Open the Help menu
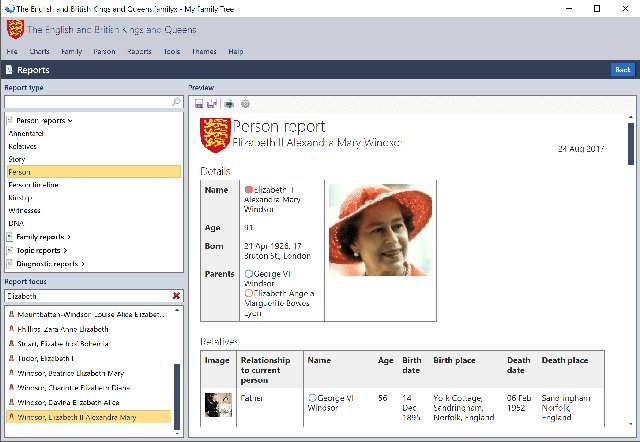 [236, 51]
